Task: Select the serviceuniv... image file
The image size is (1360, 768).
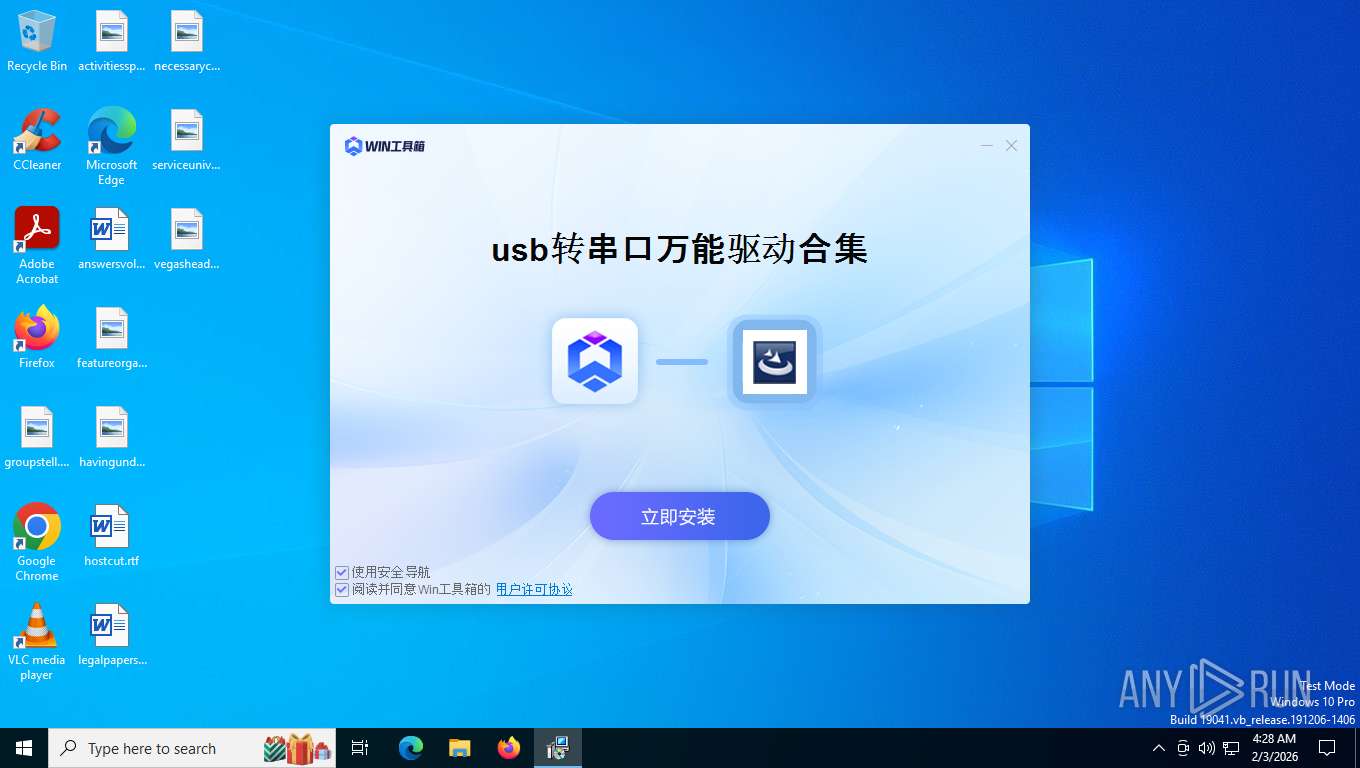Action: click(x=187, y=141)
